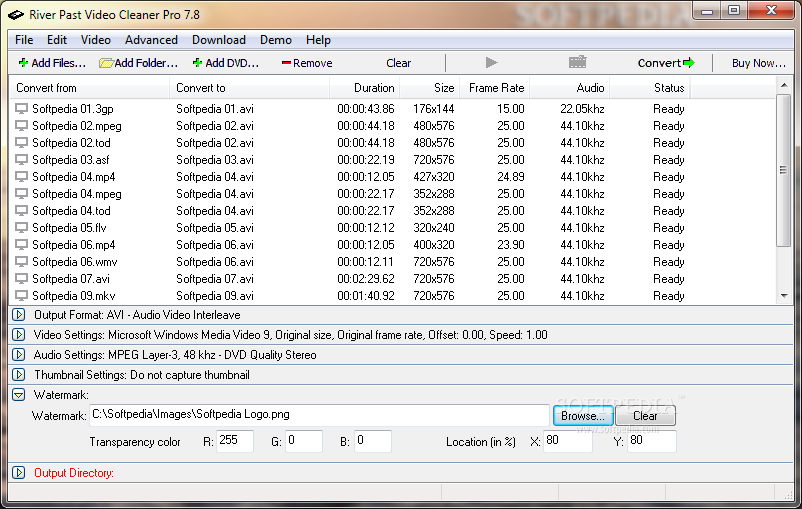Screen dimensions: 802x509
Task: Click the file icon of Softpedia 03.asf
Action: tap(21, 160)
